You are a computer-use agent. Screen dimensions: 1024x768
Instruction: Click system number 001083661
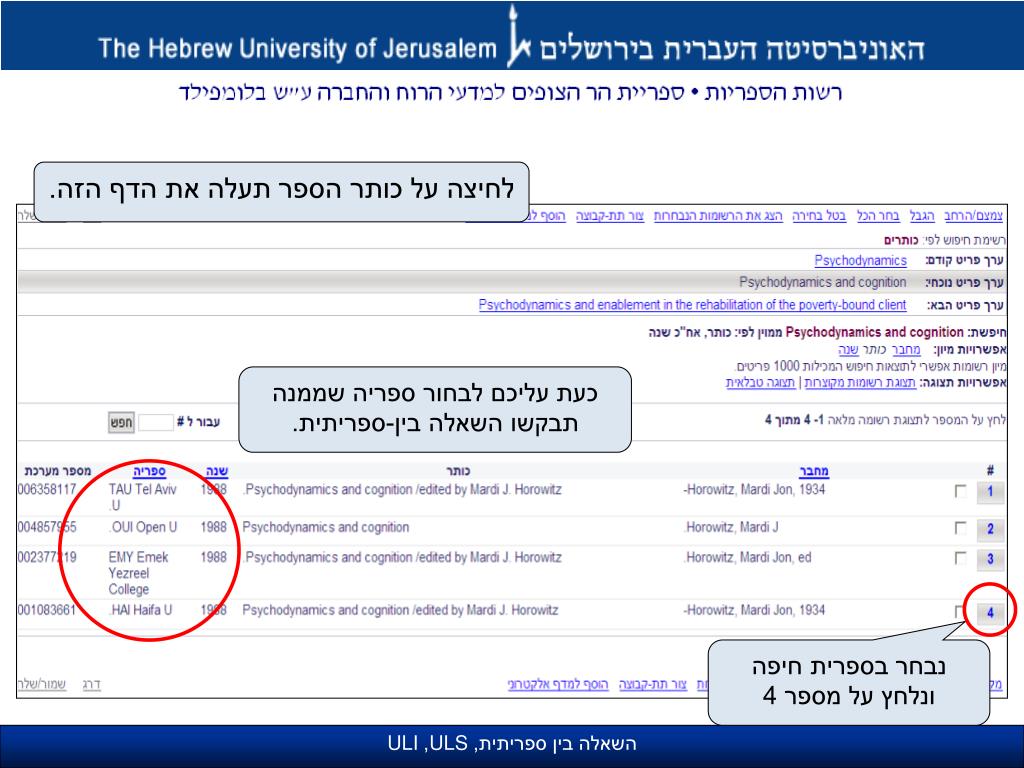click(x=47, y=610)
